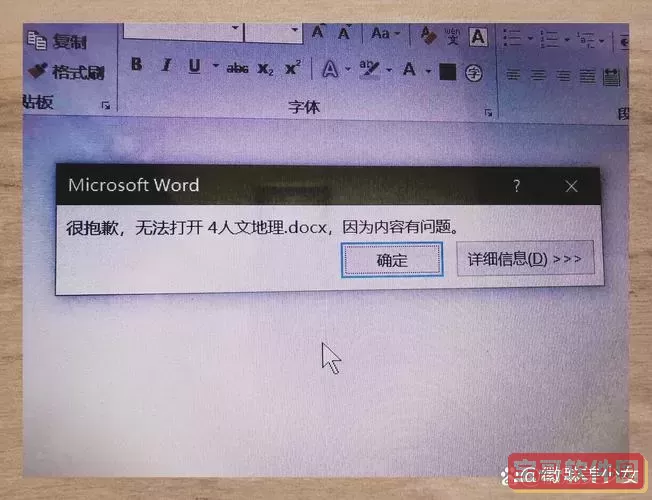
Task: Align text left
Action: 513,75
